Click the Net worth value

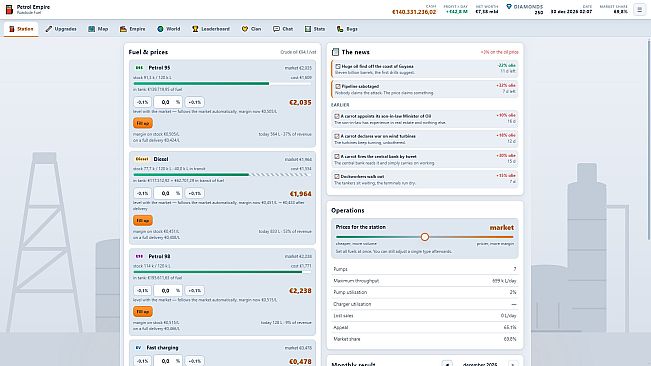pyautogui.click(x=487, y=12)
